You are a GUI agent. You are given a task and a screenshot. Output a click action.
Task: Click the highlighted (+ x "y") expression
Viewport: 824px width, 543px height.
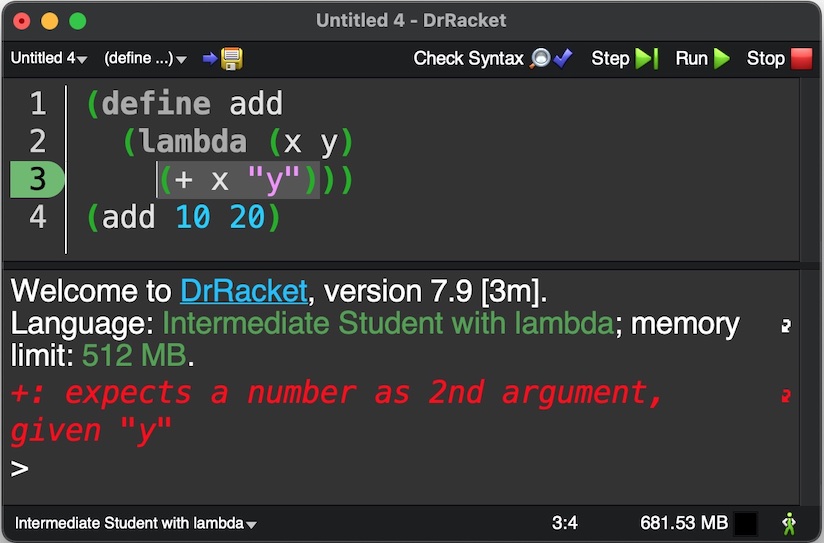238,180
